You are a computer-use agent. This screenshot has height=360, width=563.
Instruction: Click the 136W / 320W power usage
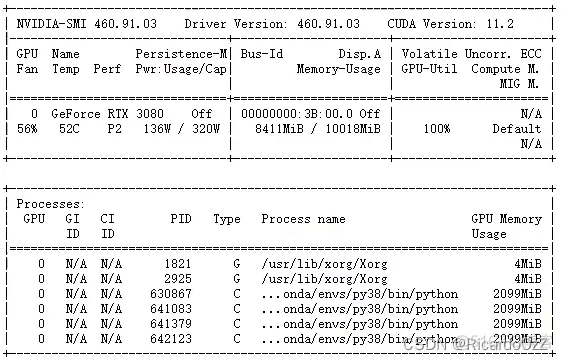(x=181, y=128)
